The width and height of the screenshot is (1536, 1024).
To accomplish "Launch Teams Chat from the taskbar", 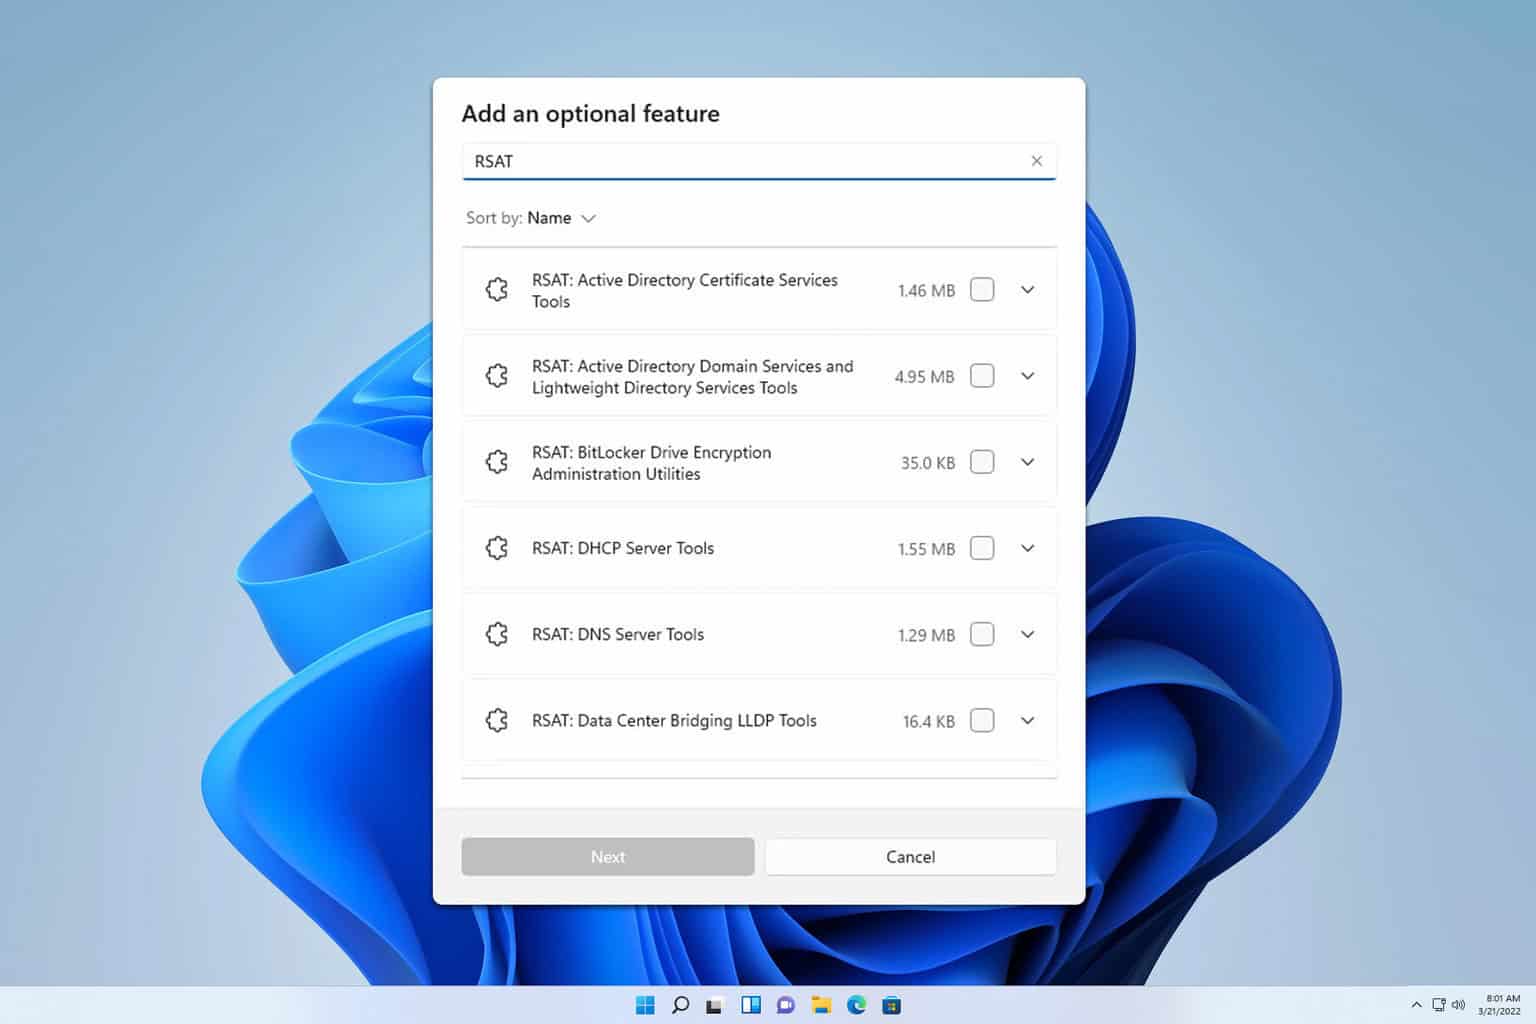I will click(x=786, y=1005).
